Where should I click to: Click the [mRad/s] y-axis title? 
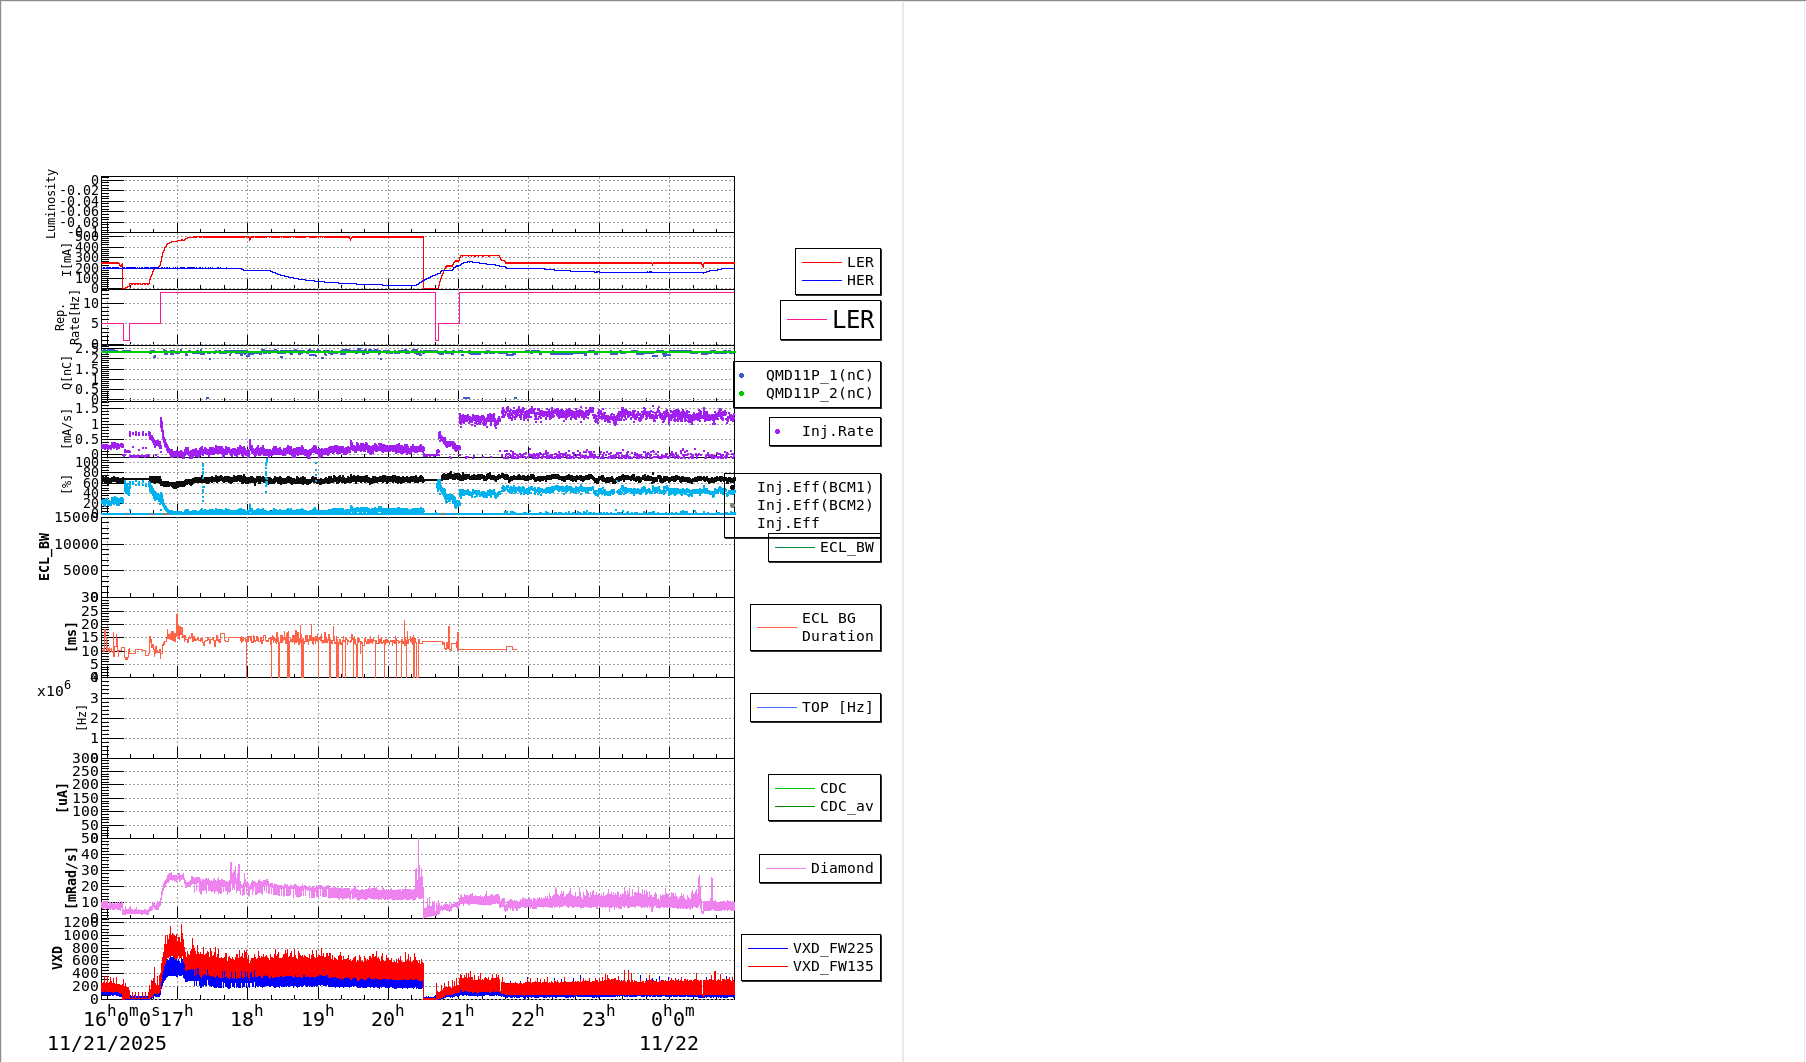[71, 878]
